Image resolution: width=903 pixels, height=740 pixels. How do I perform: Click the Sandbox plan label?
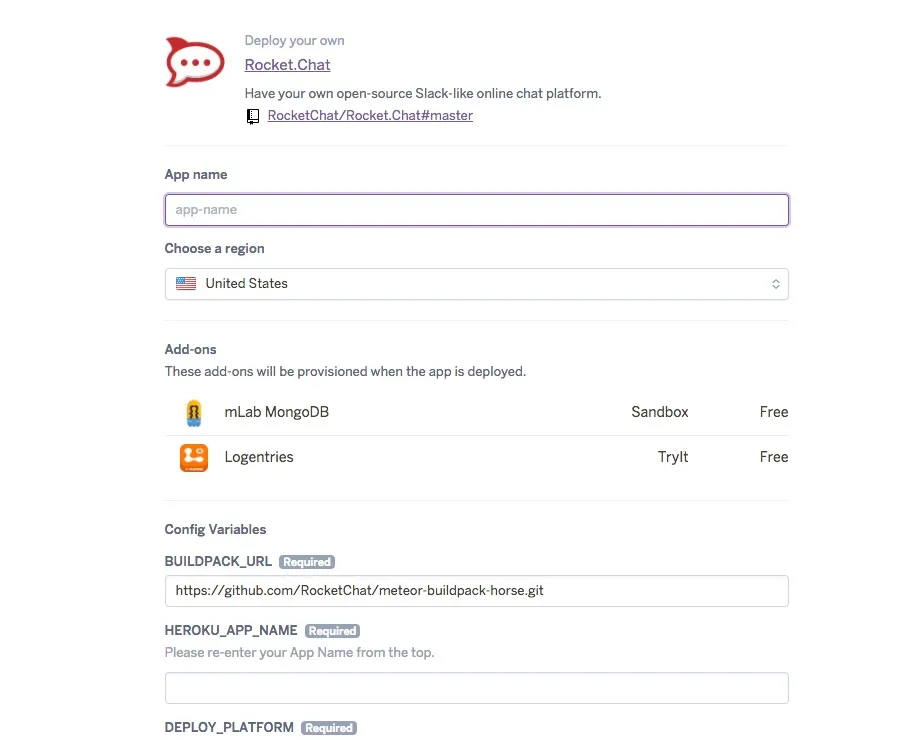click(660, 412)
